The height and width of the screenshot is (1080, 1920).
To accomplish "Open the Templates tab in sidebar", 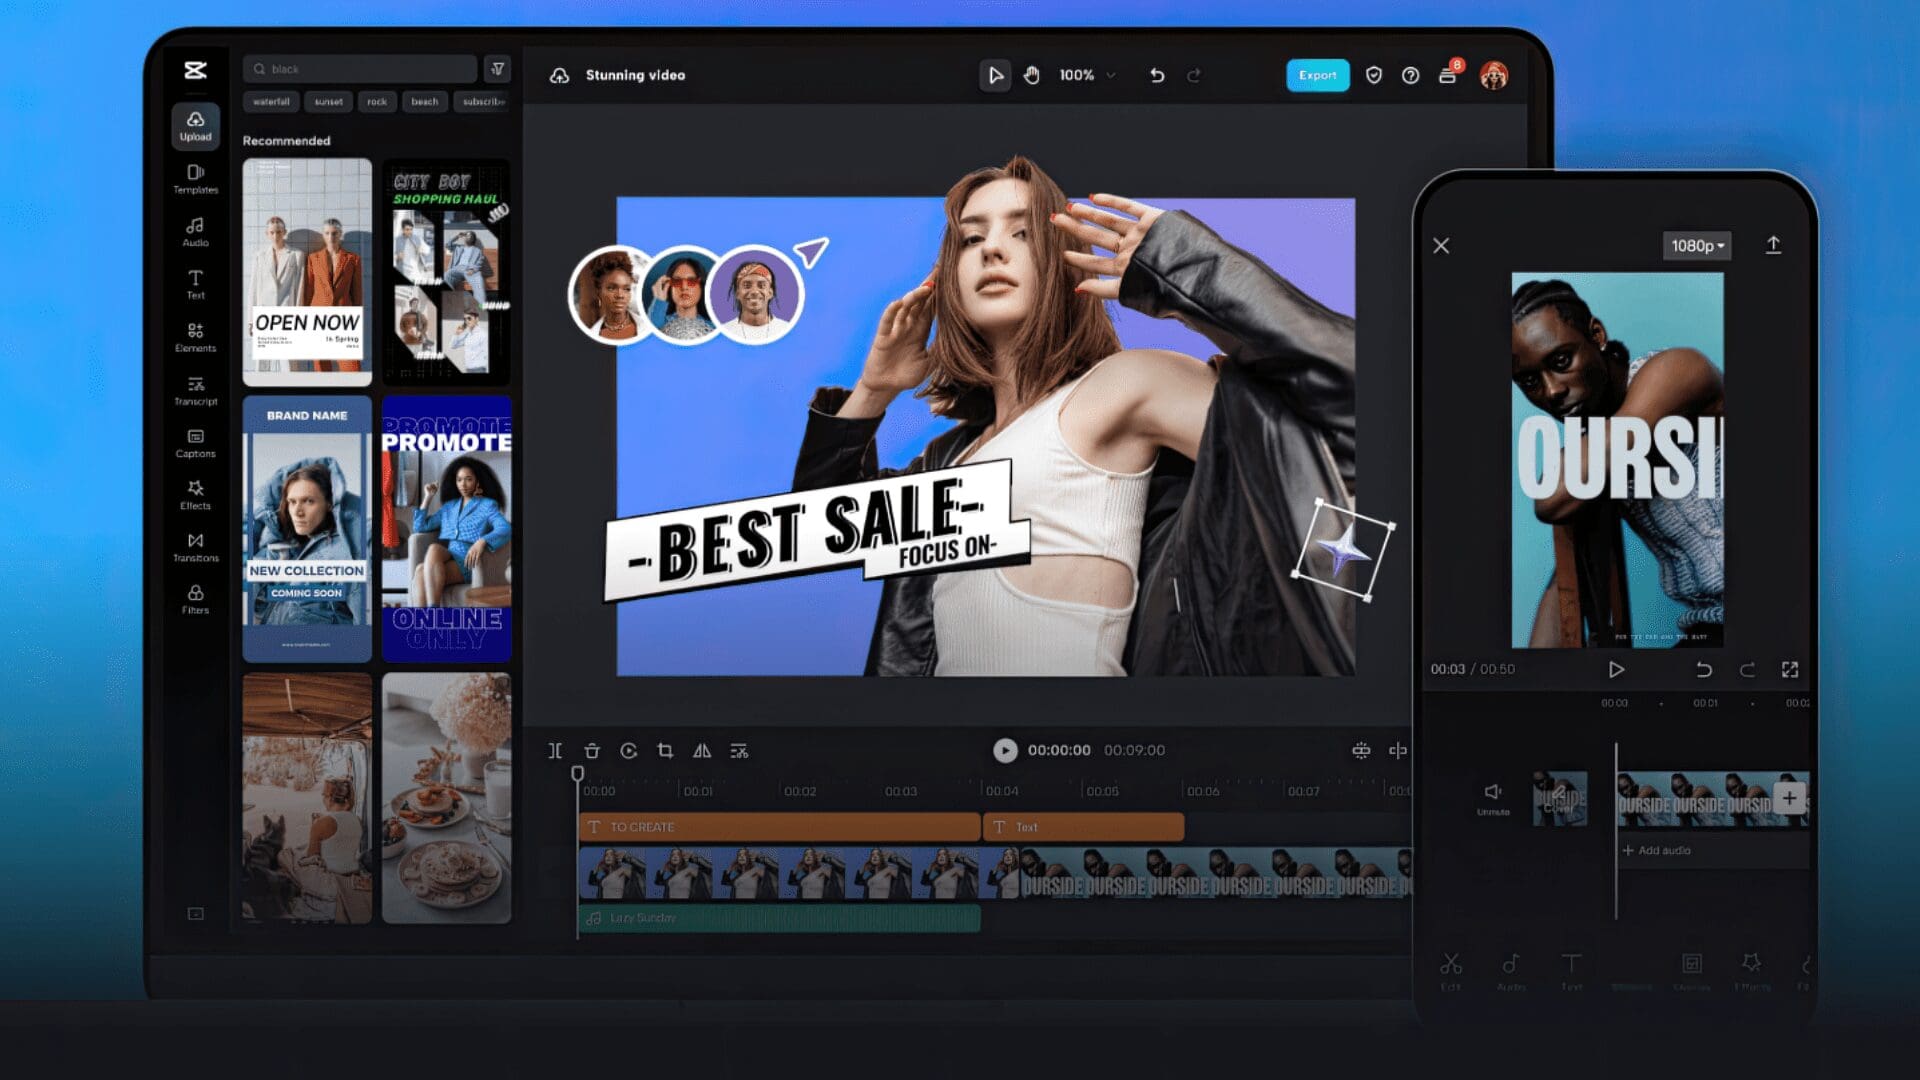I will pyautogui.click(x=195, y=178).
